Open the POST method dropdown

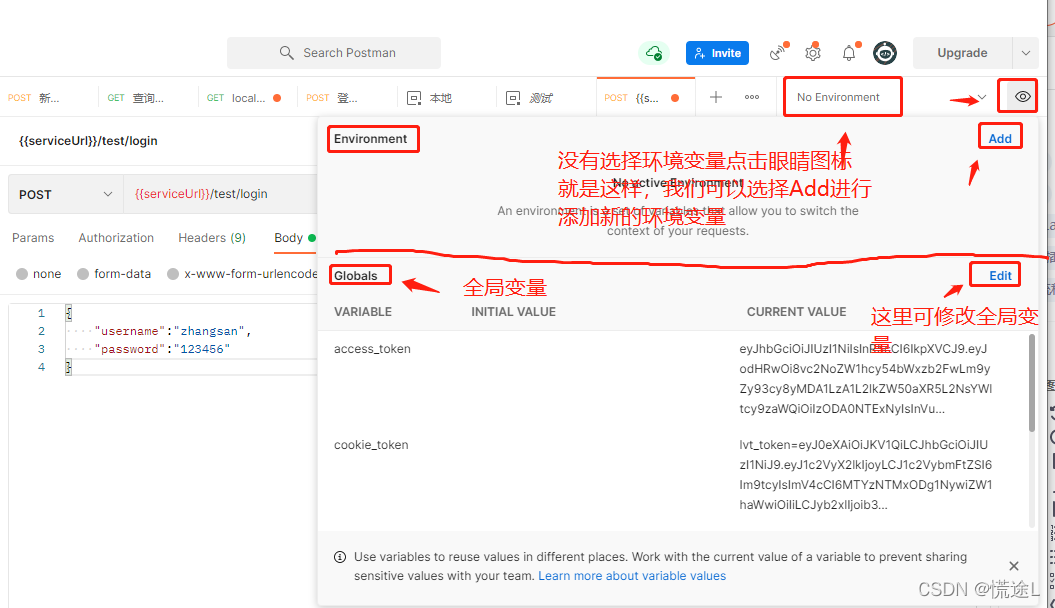tap(65, 194)
